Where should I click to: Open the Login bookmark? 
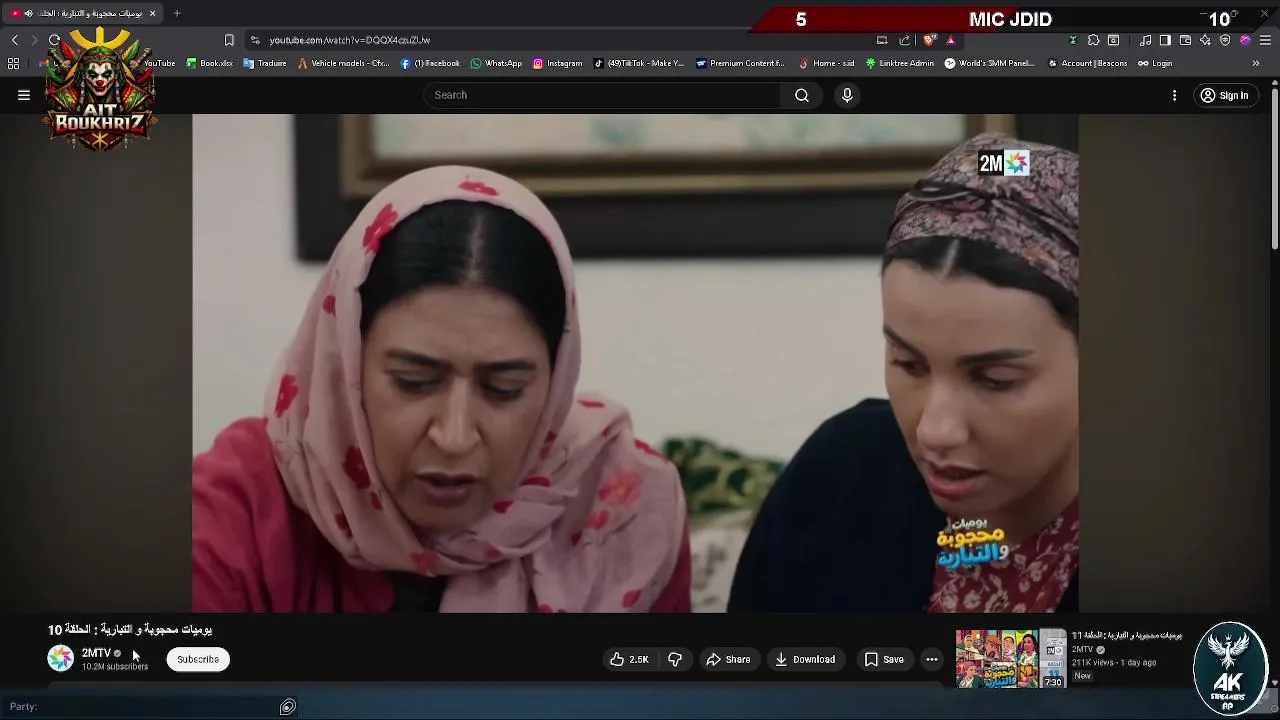point(1155,63)
